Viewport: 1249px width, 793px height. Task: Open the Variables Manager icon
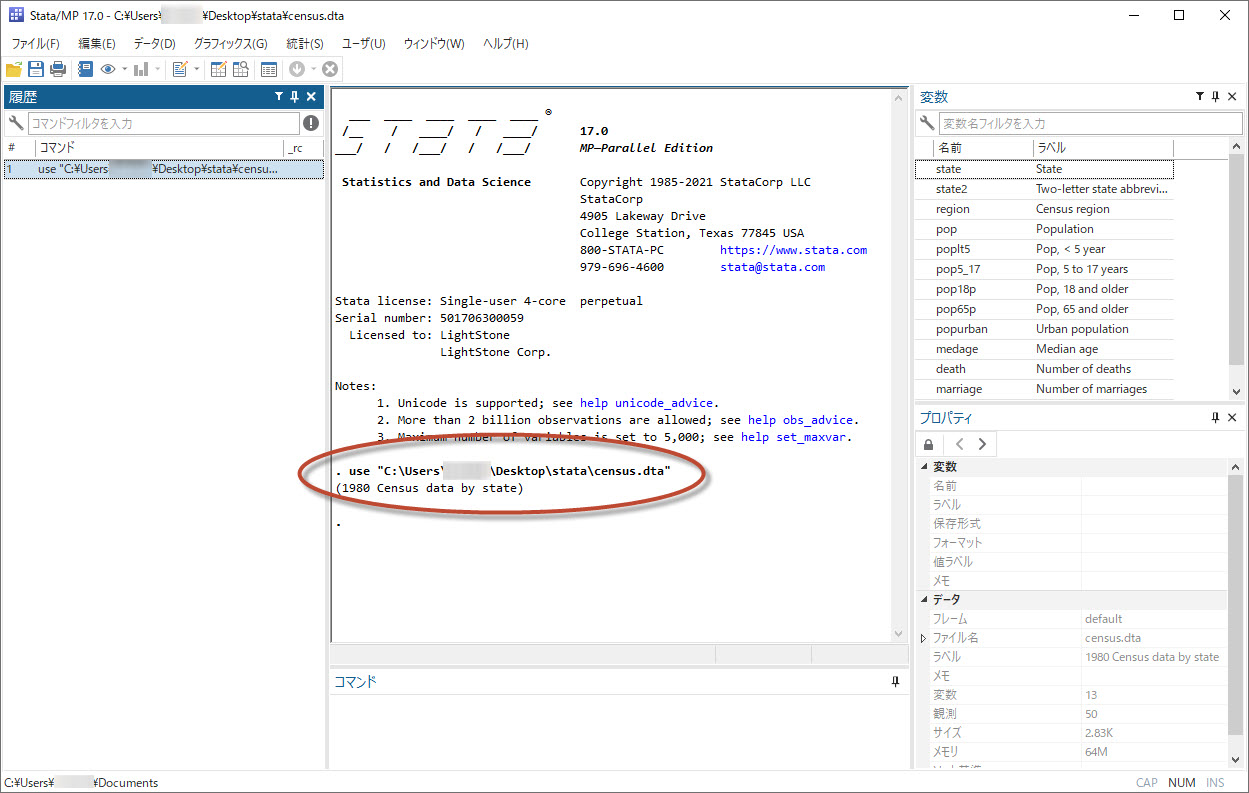pyautogui.click(x=269, y=69)
